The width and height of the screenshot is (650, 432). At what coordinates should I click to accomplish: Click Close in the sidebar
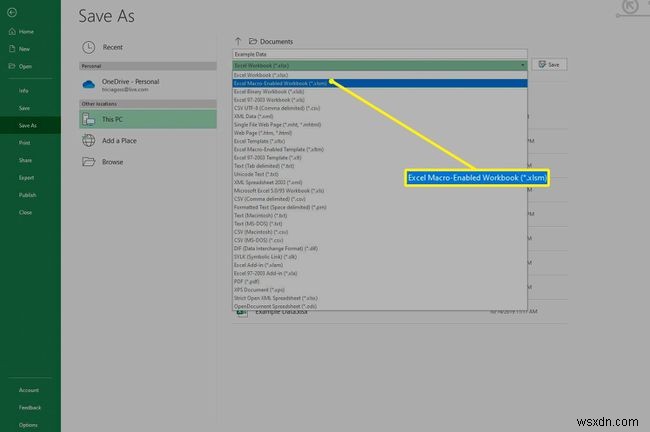pyautogui.click(x=25, y=212)
